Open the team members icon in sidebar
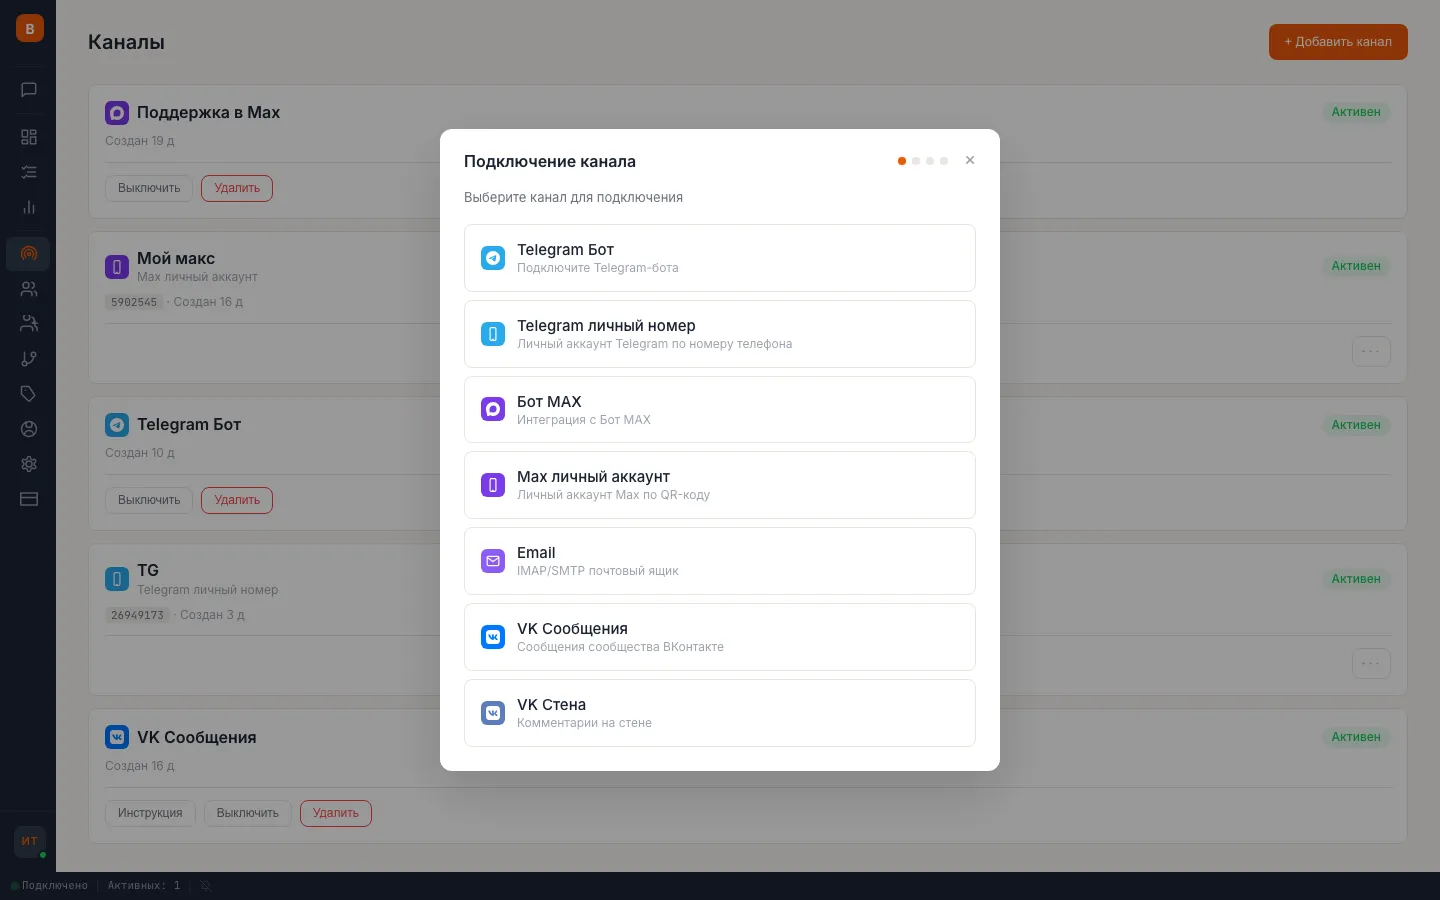The height and width of the screenshot is (900, 1440). (29, 324)
